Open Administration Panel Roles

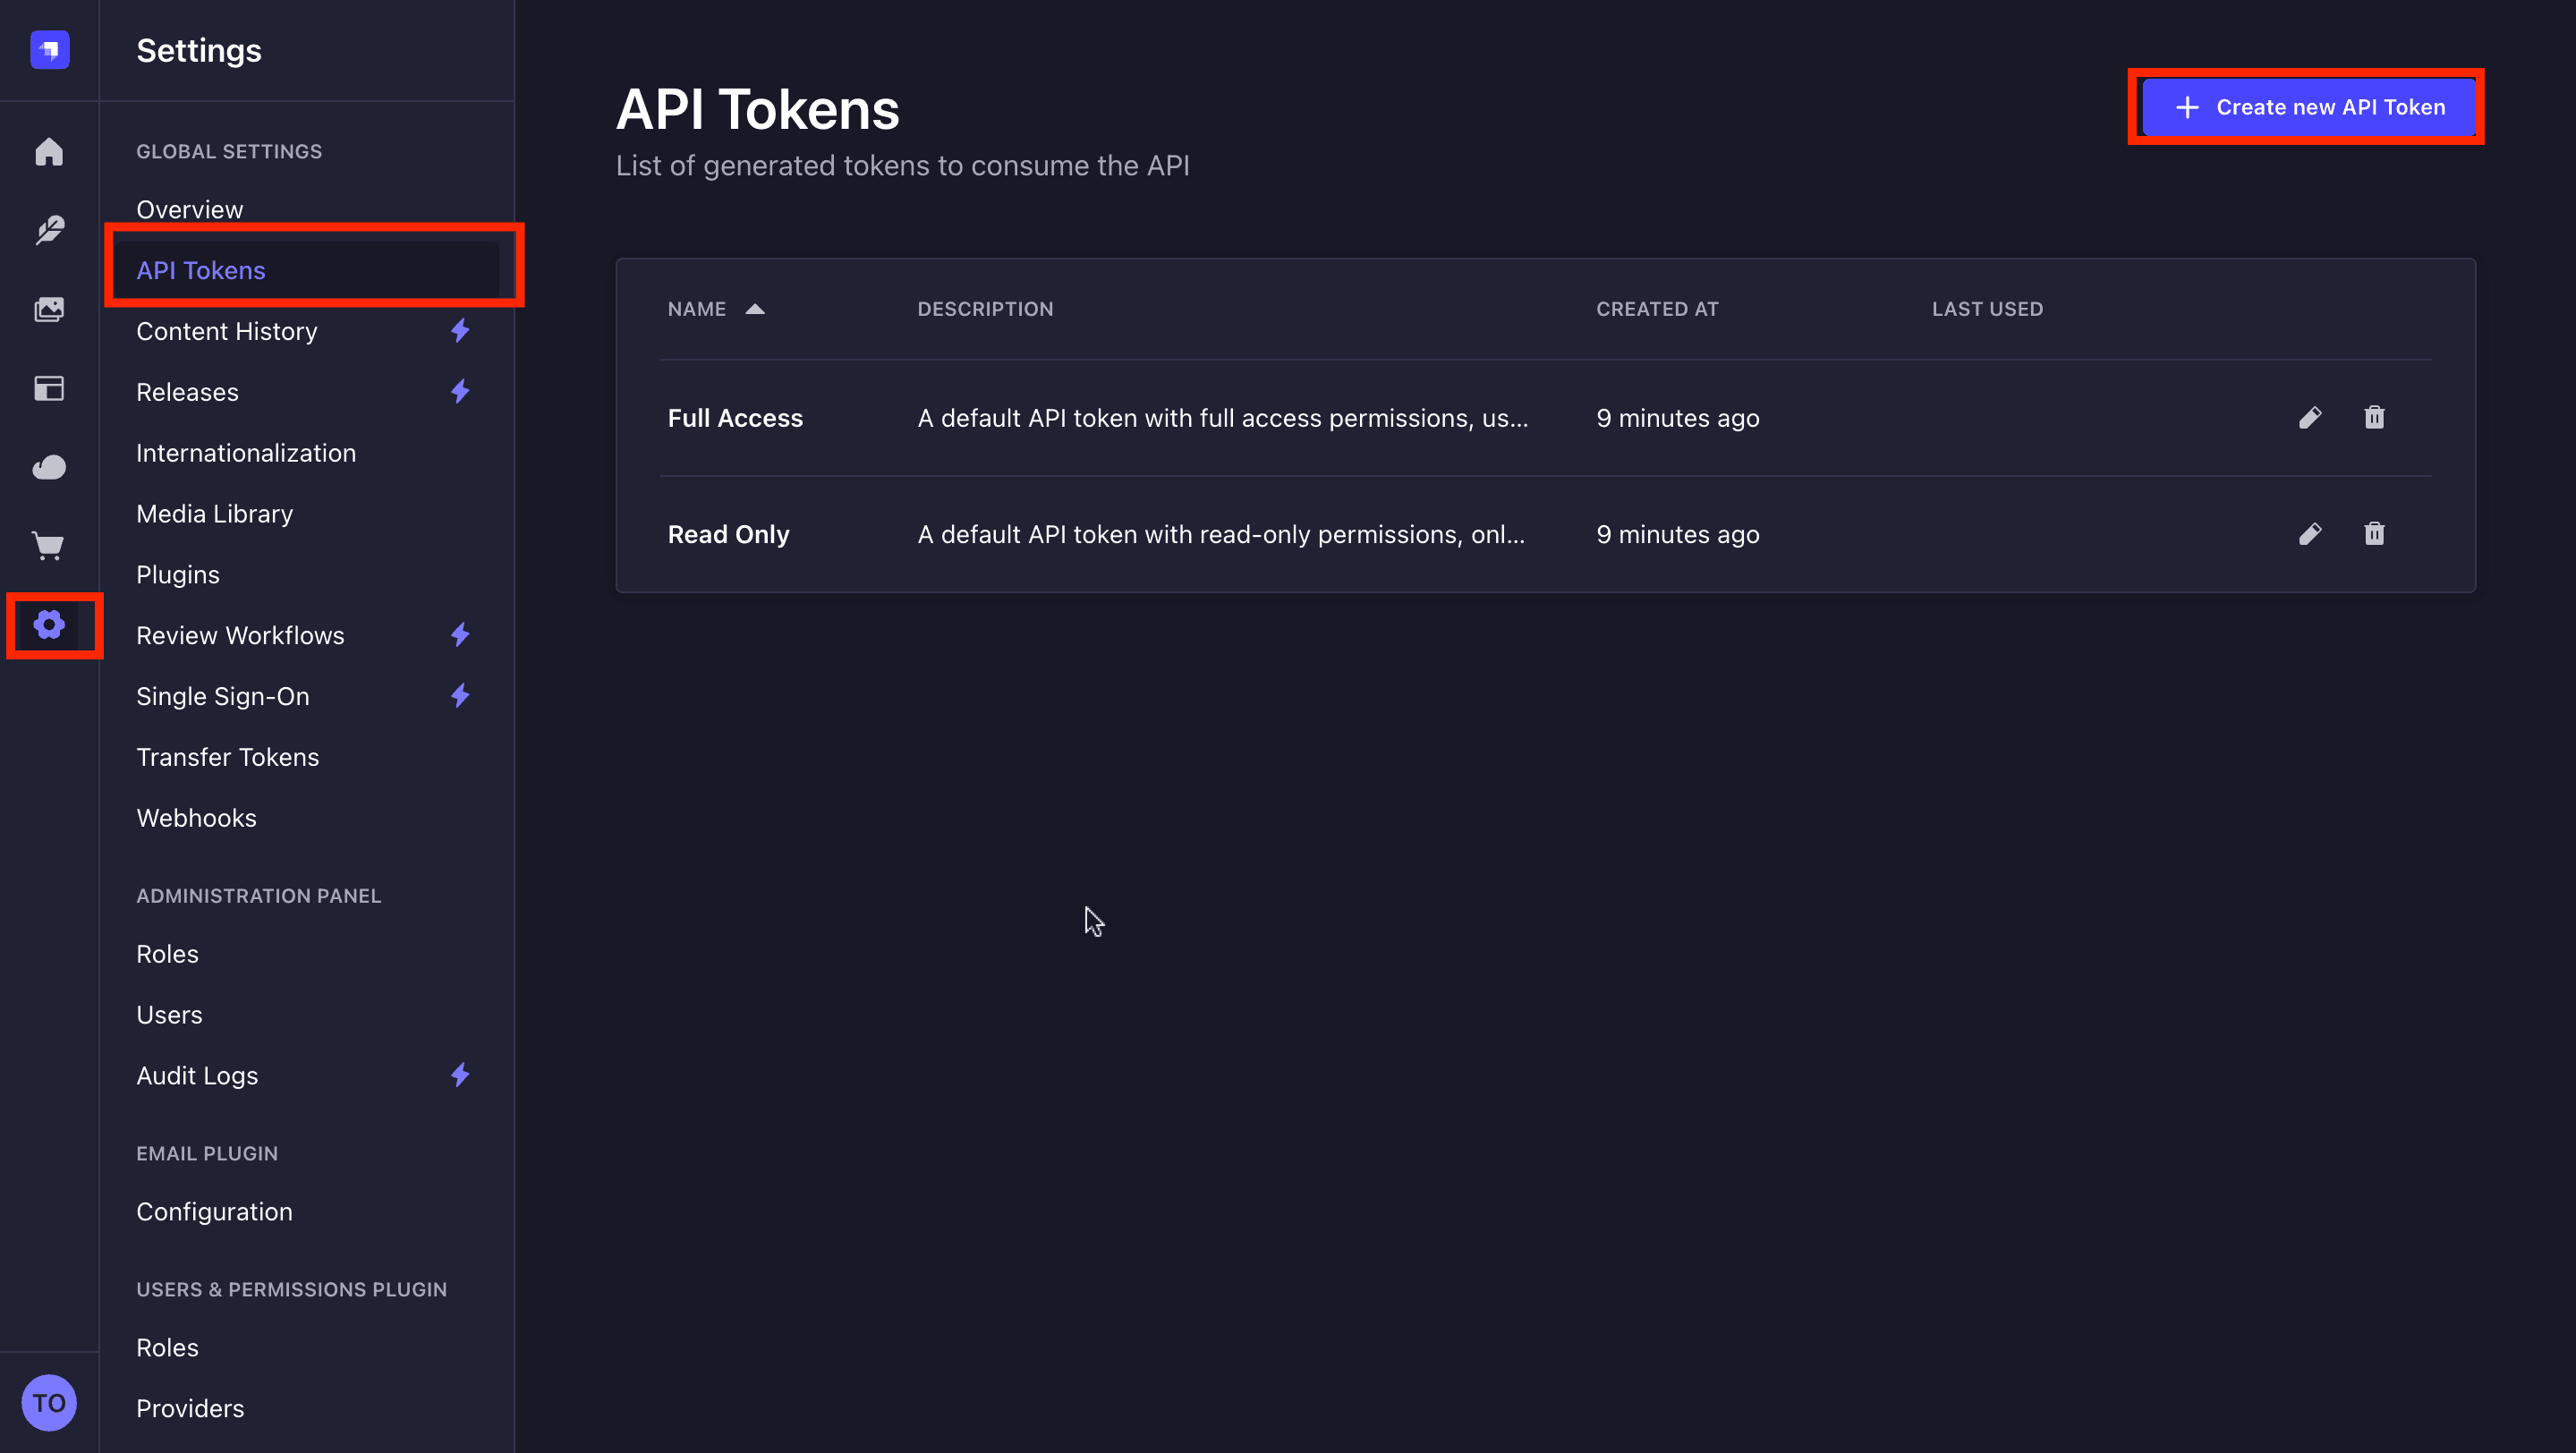pos(167,954)
